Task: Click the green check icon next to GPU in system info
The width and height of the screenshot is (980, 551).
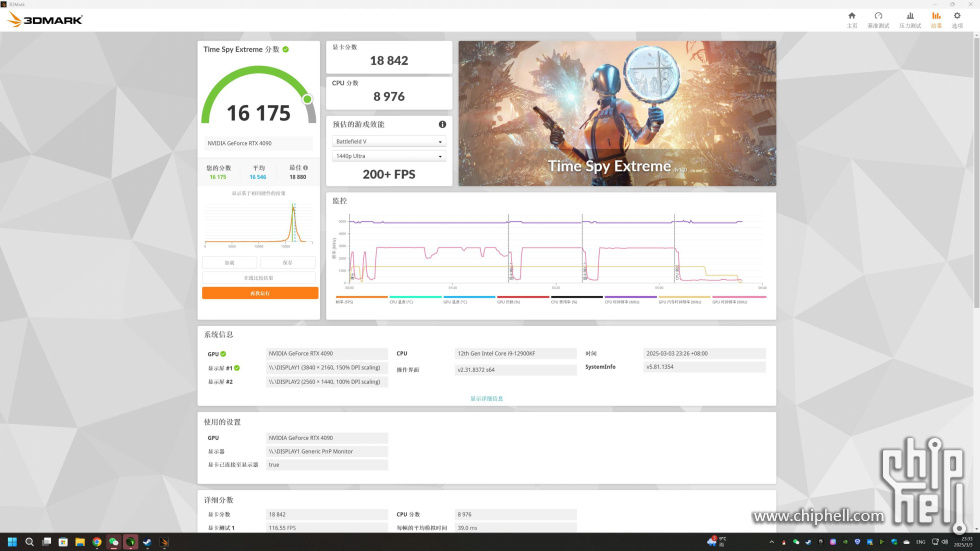Action: [x=223, y=354]
